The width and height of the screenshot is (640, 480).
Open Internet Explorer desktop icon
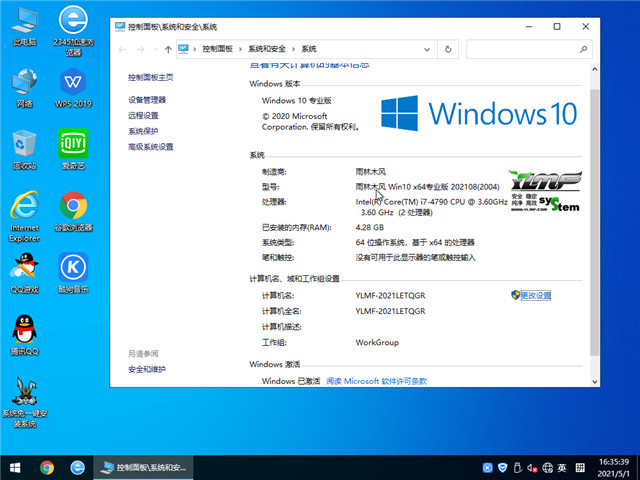[x=24, y=216]
